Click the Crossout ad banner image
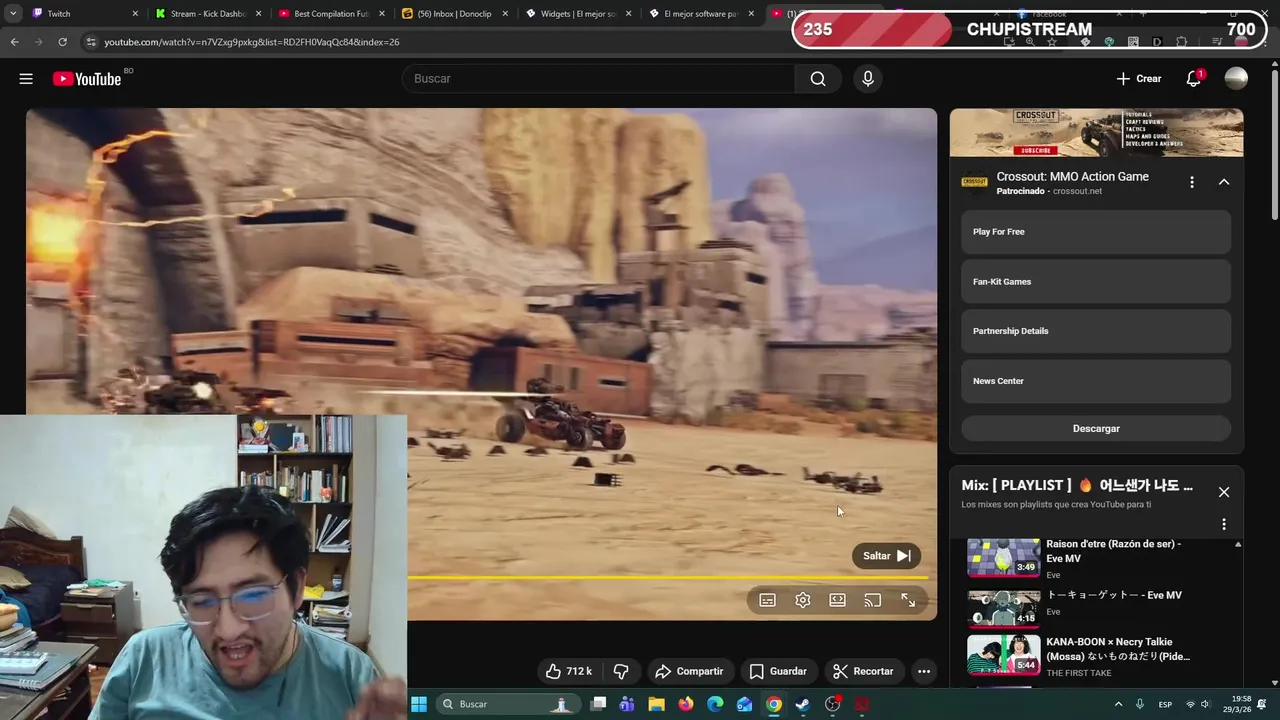 pyautogui.click(x=1096, y=132)
